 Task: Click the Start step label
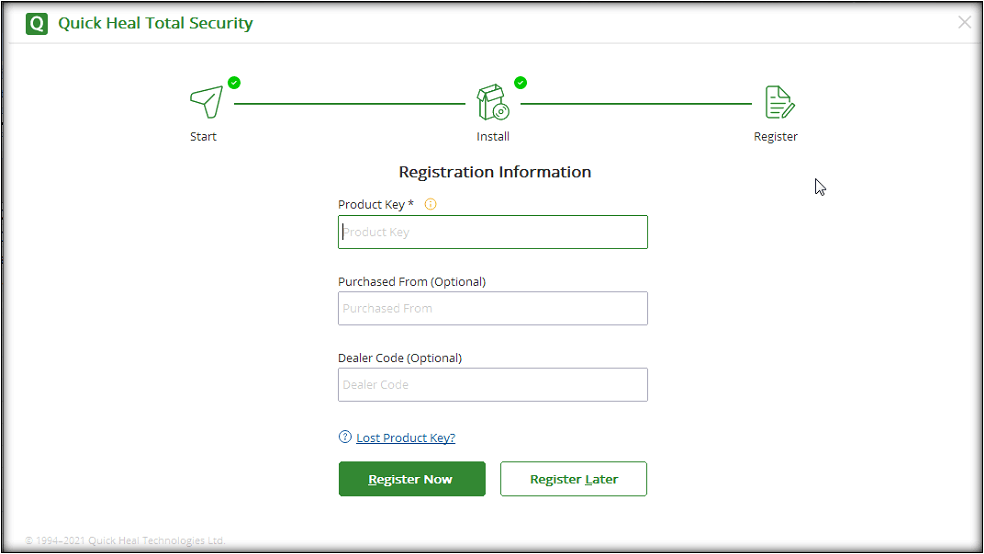[x=203, y=137]
